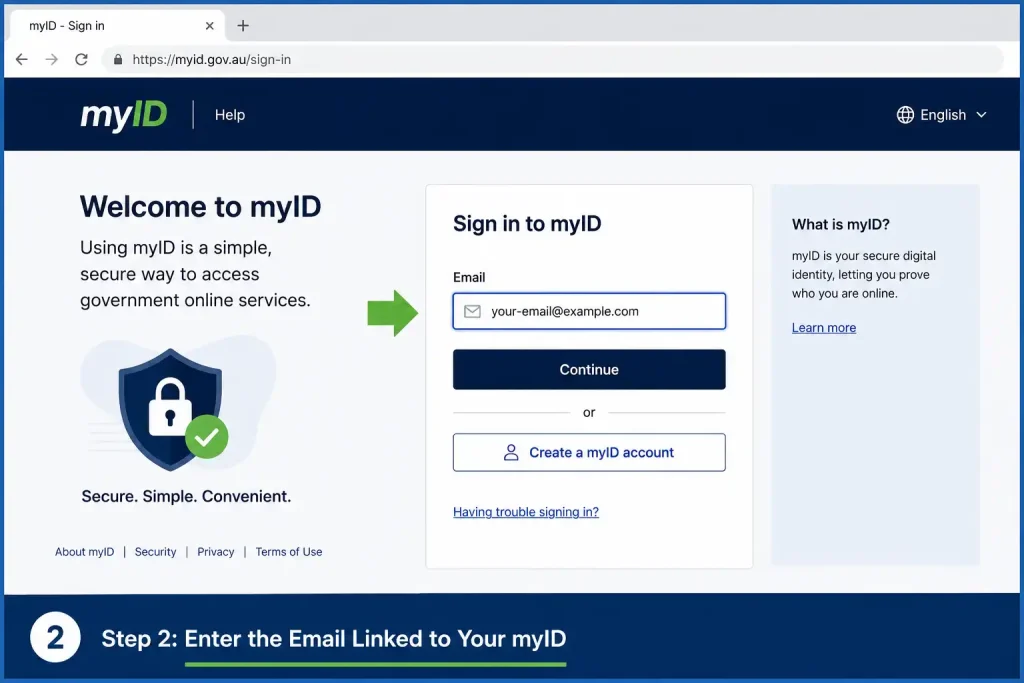Click the 'Sign in to myID' heading

coord(527,224)
